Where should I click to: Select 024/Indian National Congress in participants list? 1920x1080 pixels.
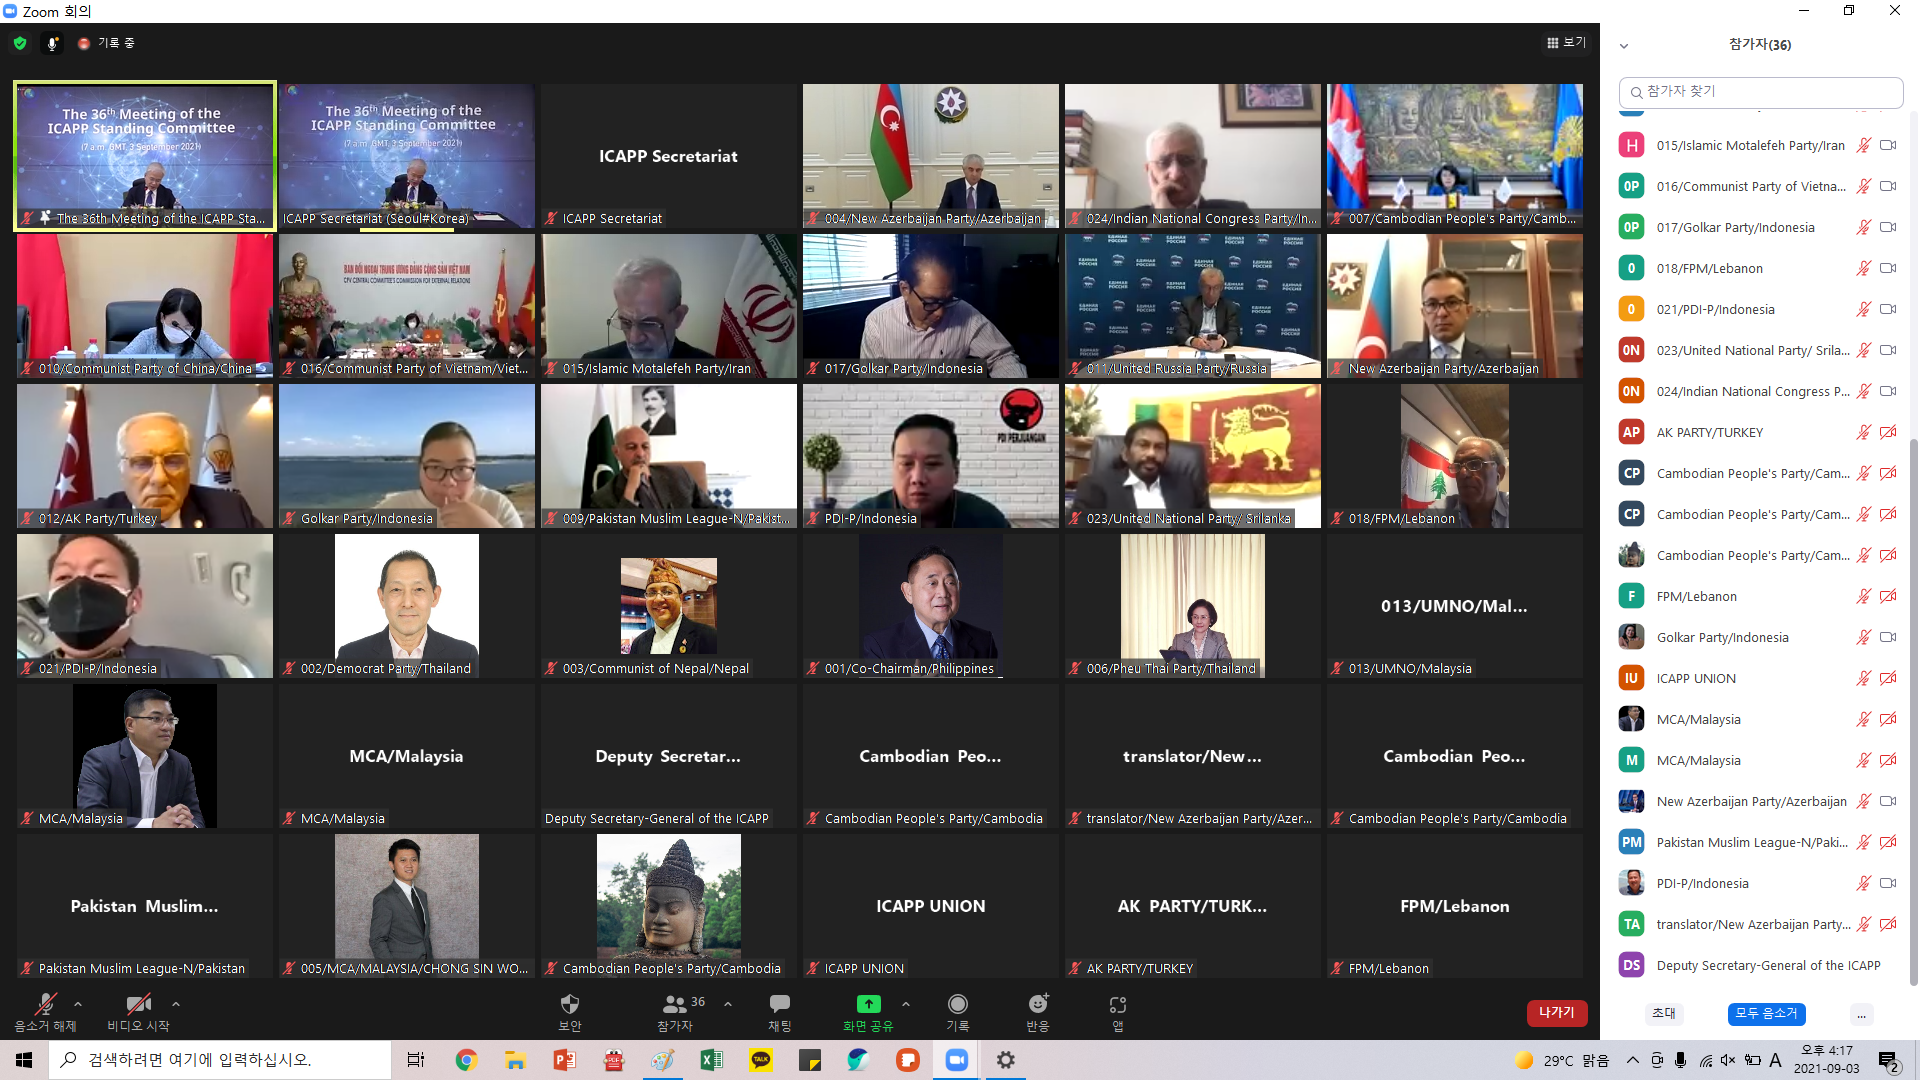coord(1759,392)
